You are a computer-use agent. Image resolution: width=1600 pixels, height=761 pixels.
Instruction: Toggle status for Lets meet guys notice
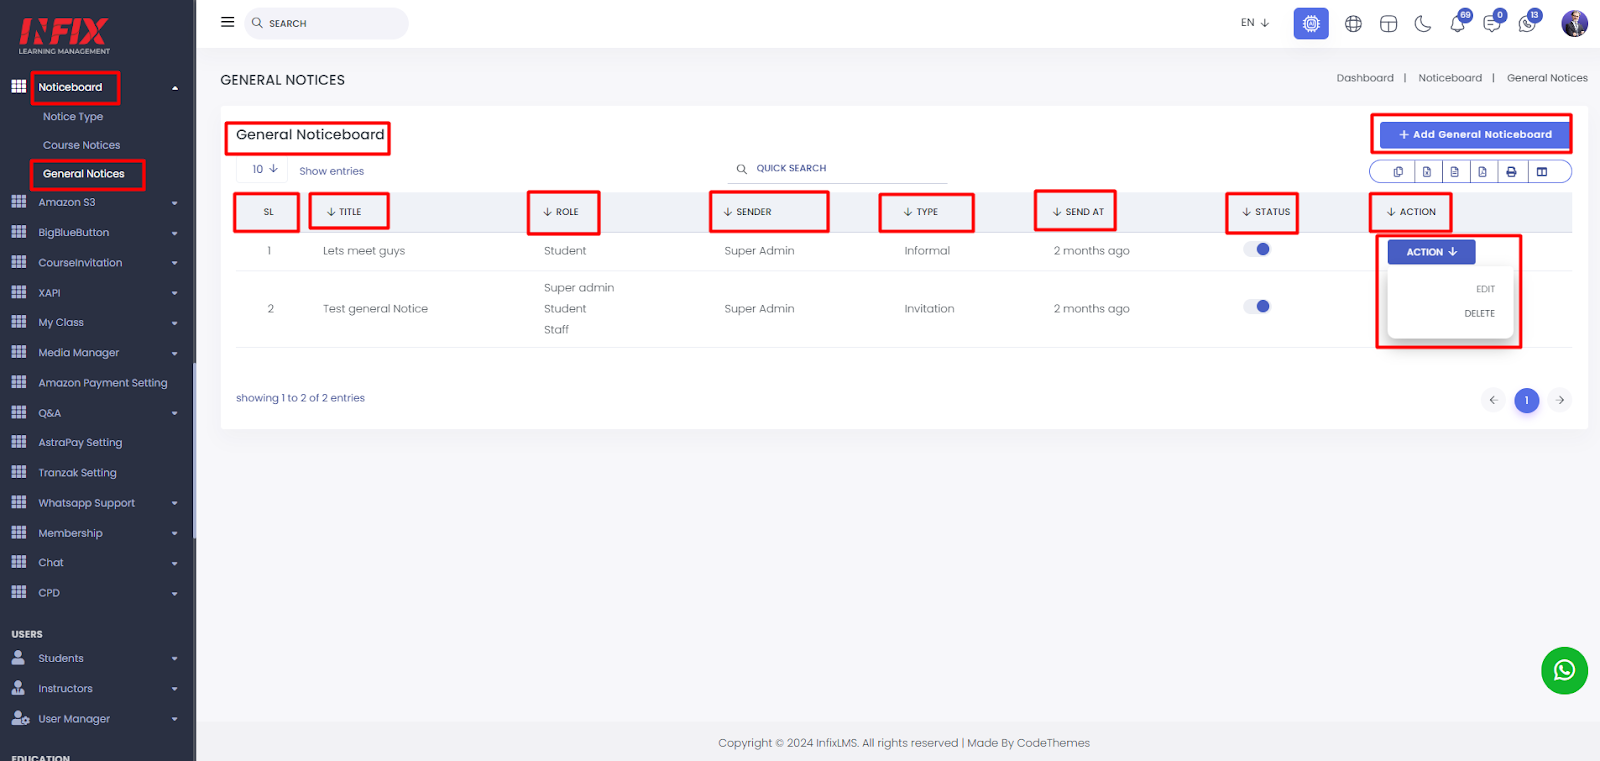tap(1257, 249)
